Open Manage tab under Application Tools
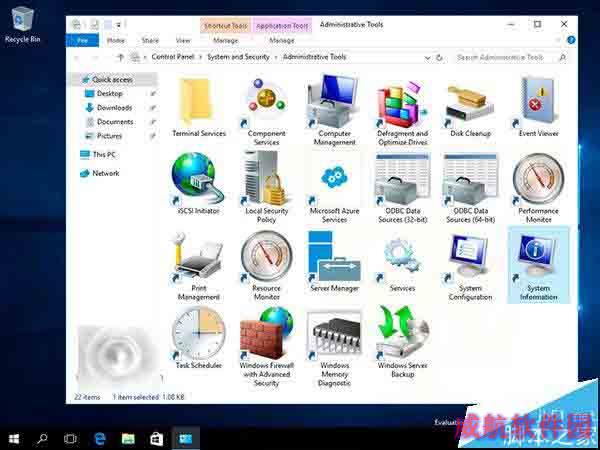 pyautogui.click(x=282, y=41)
